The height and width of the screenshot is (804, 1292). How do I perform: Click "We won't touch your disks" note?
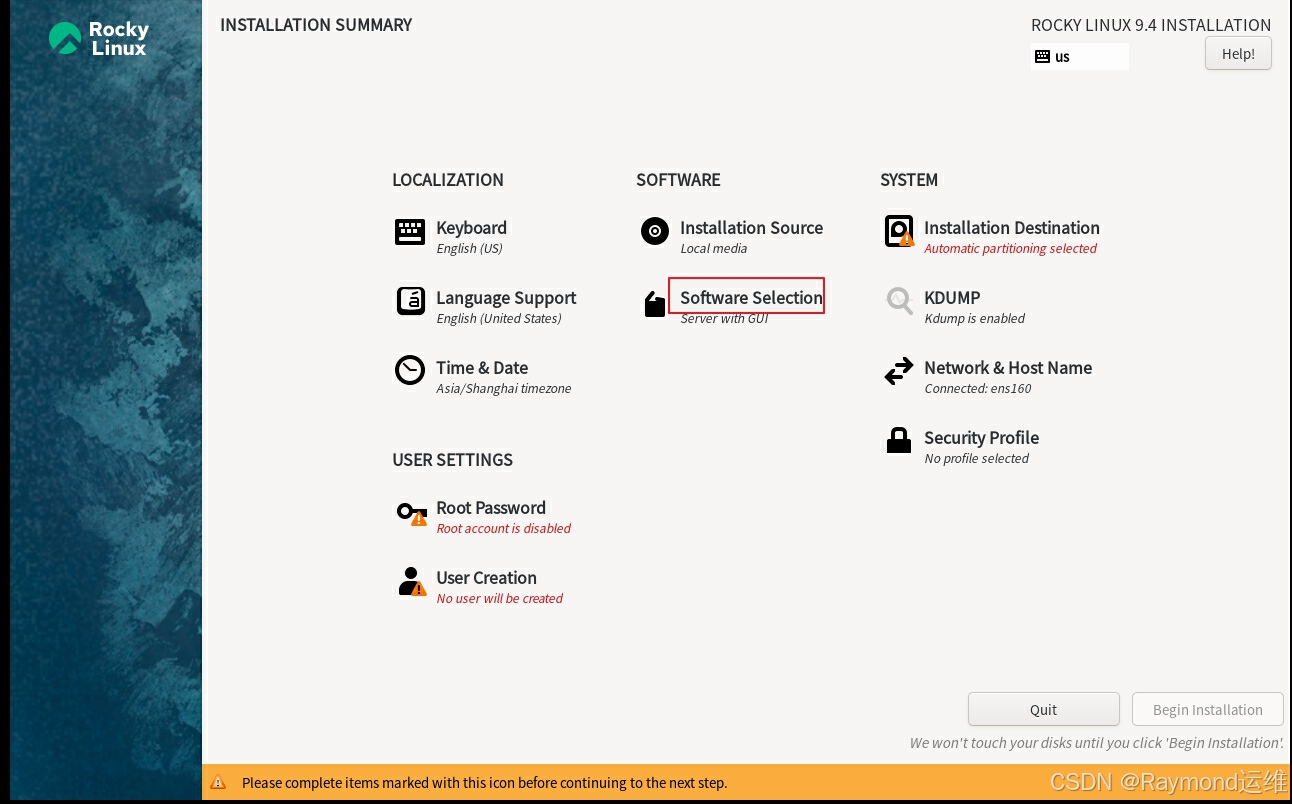(1096, 743)
